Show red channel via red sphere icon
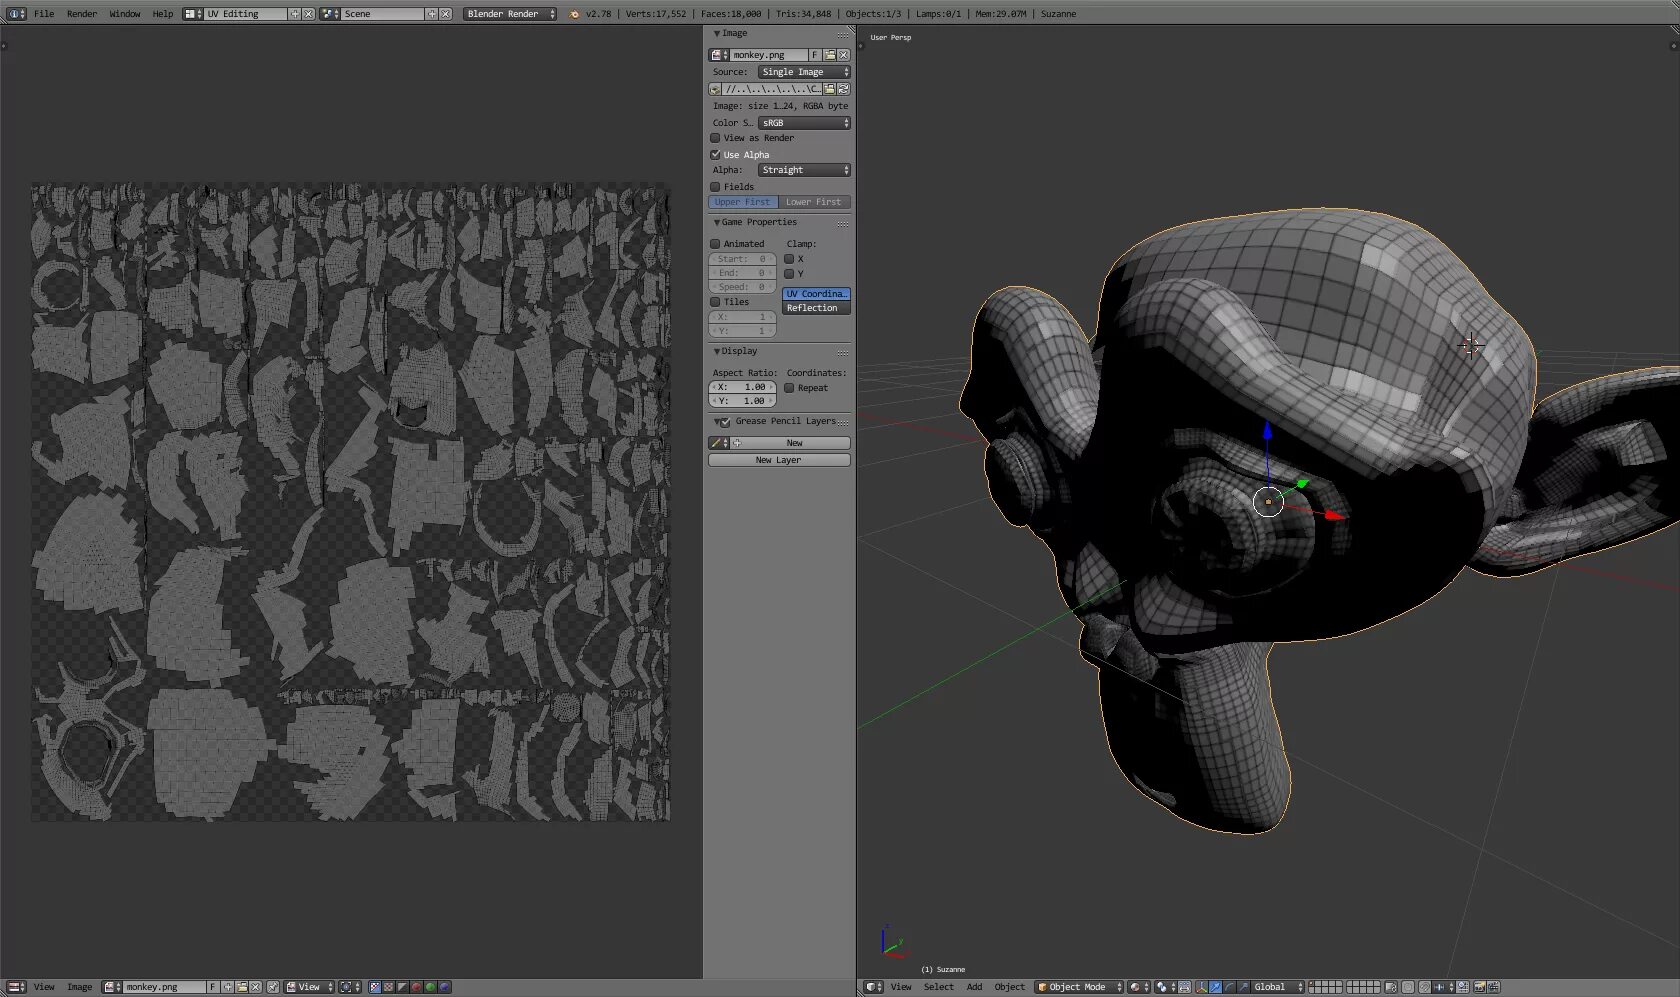This screenshot has width=1680, height=997. point(416,987)
